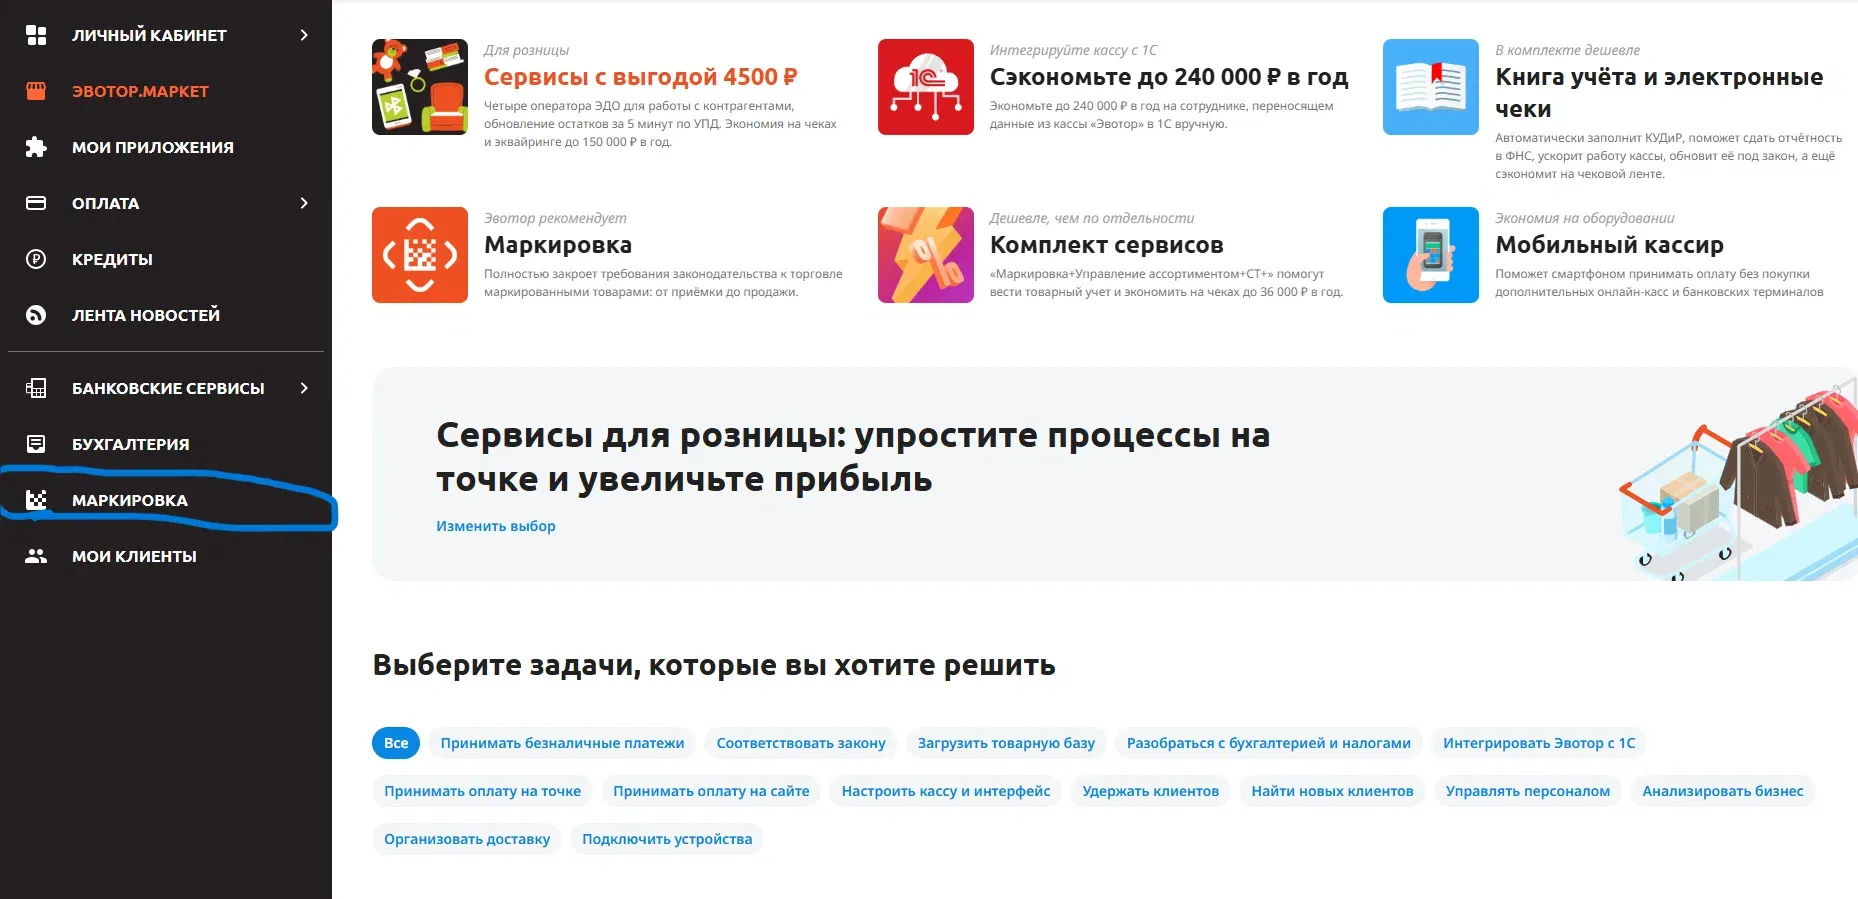The height and width of the screenshot is (899, 1858).
Task: Open Комплект сервисов heading
Action: click(x=1106, y=245)
